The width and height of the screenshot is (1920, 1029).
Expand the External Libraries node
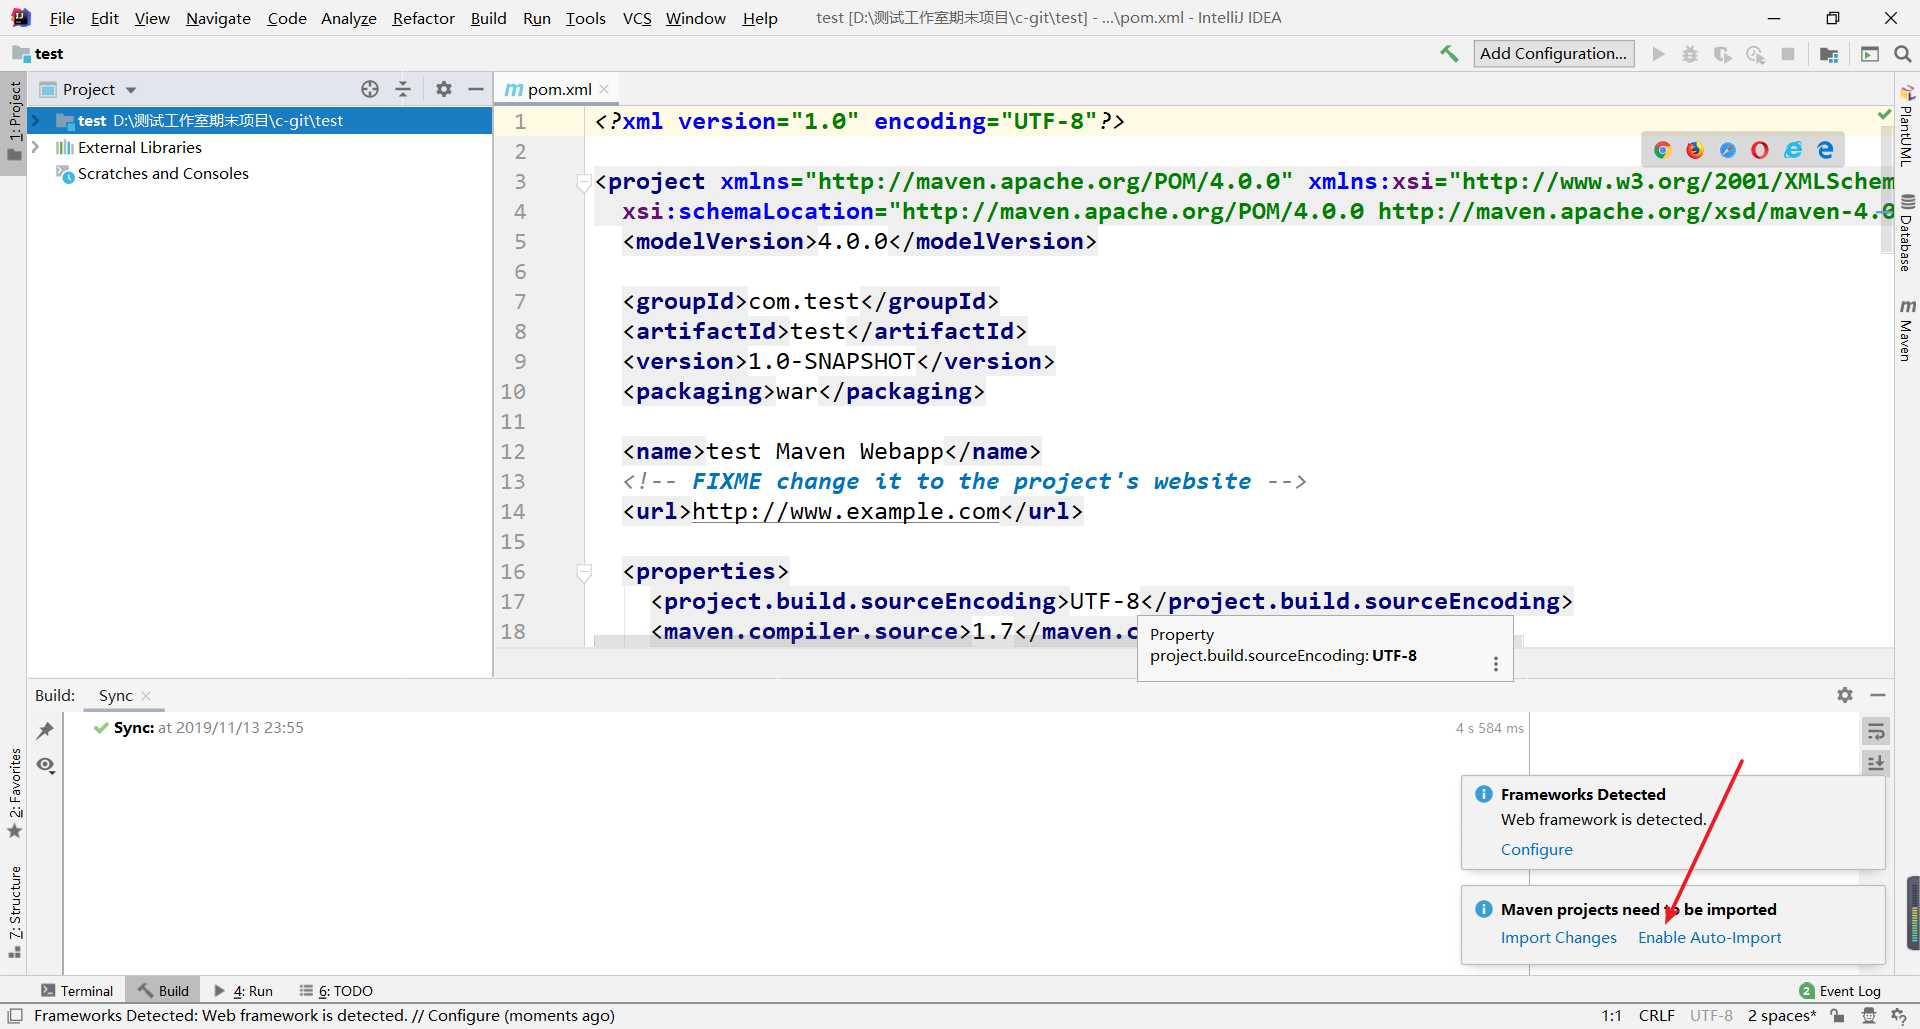[36, 147]
